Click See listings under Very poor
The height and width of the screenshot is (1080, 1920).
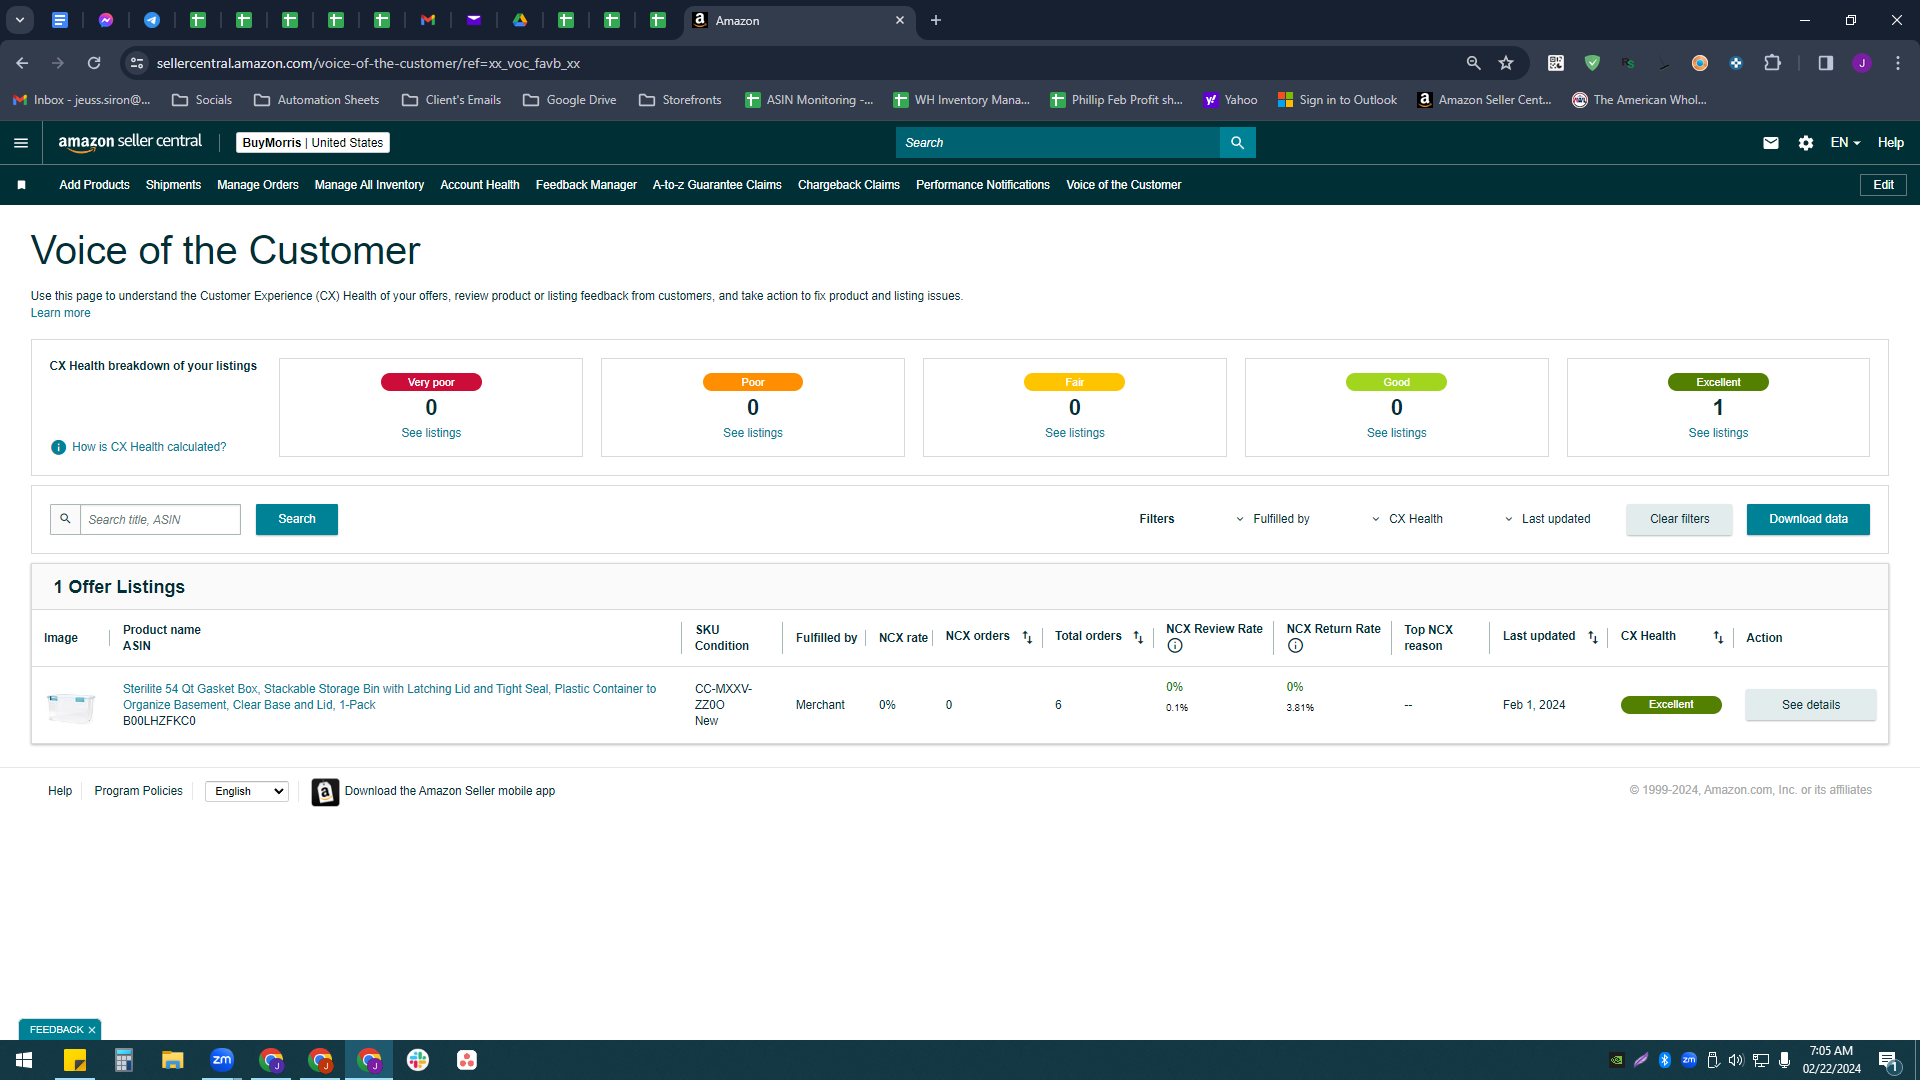(431, 433)
